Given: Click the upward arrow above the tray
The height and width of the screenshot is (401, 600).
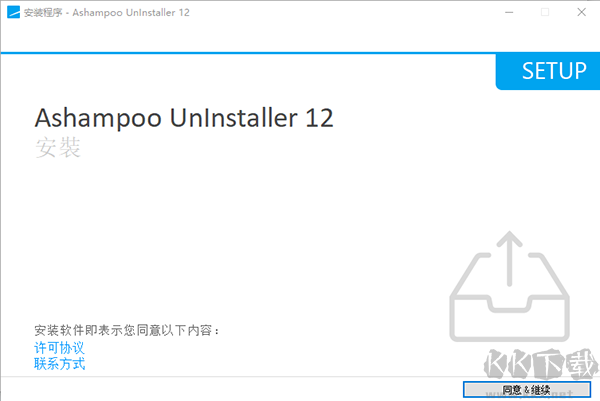Looking at the screenshot, I should pyautogui.click(x=509, y=259).
